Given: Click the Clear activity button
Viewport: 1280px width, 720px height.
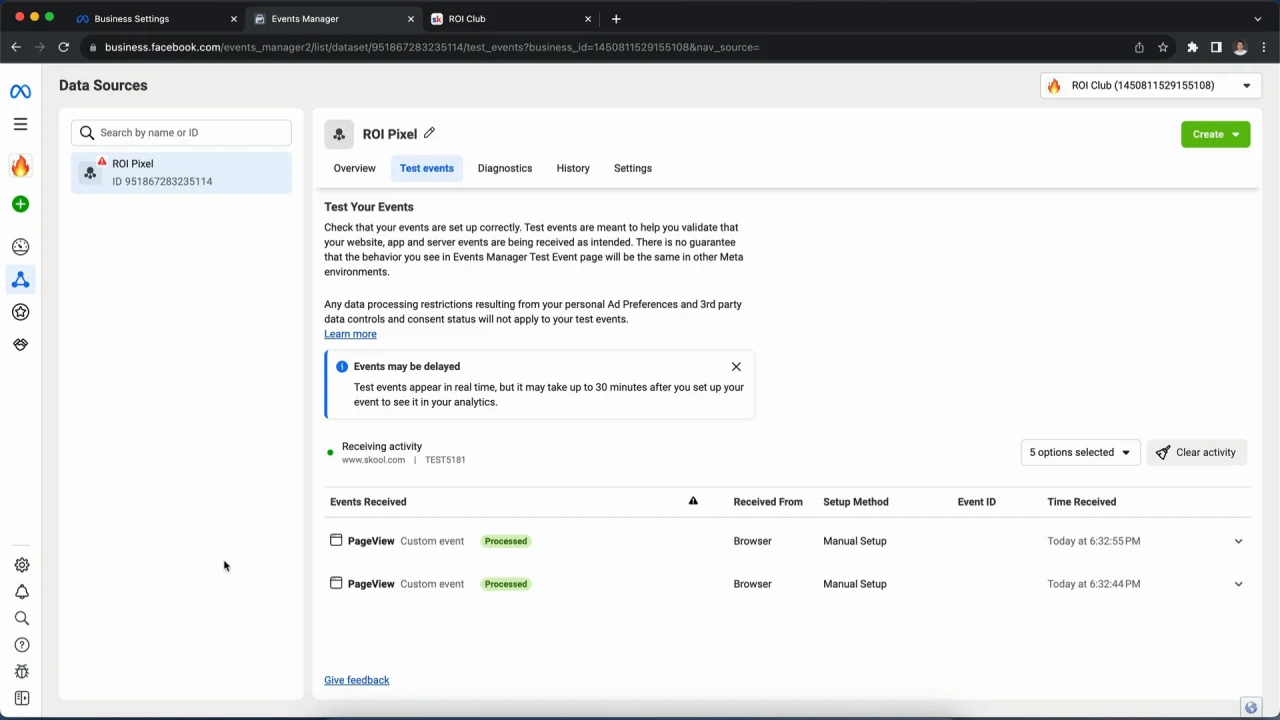Looking at the screenshot, I should 1196,453.
